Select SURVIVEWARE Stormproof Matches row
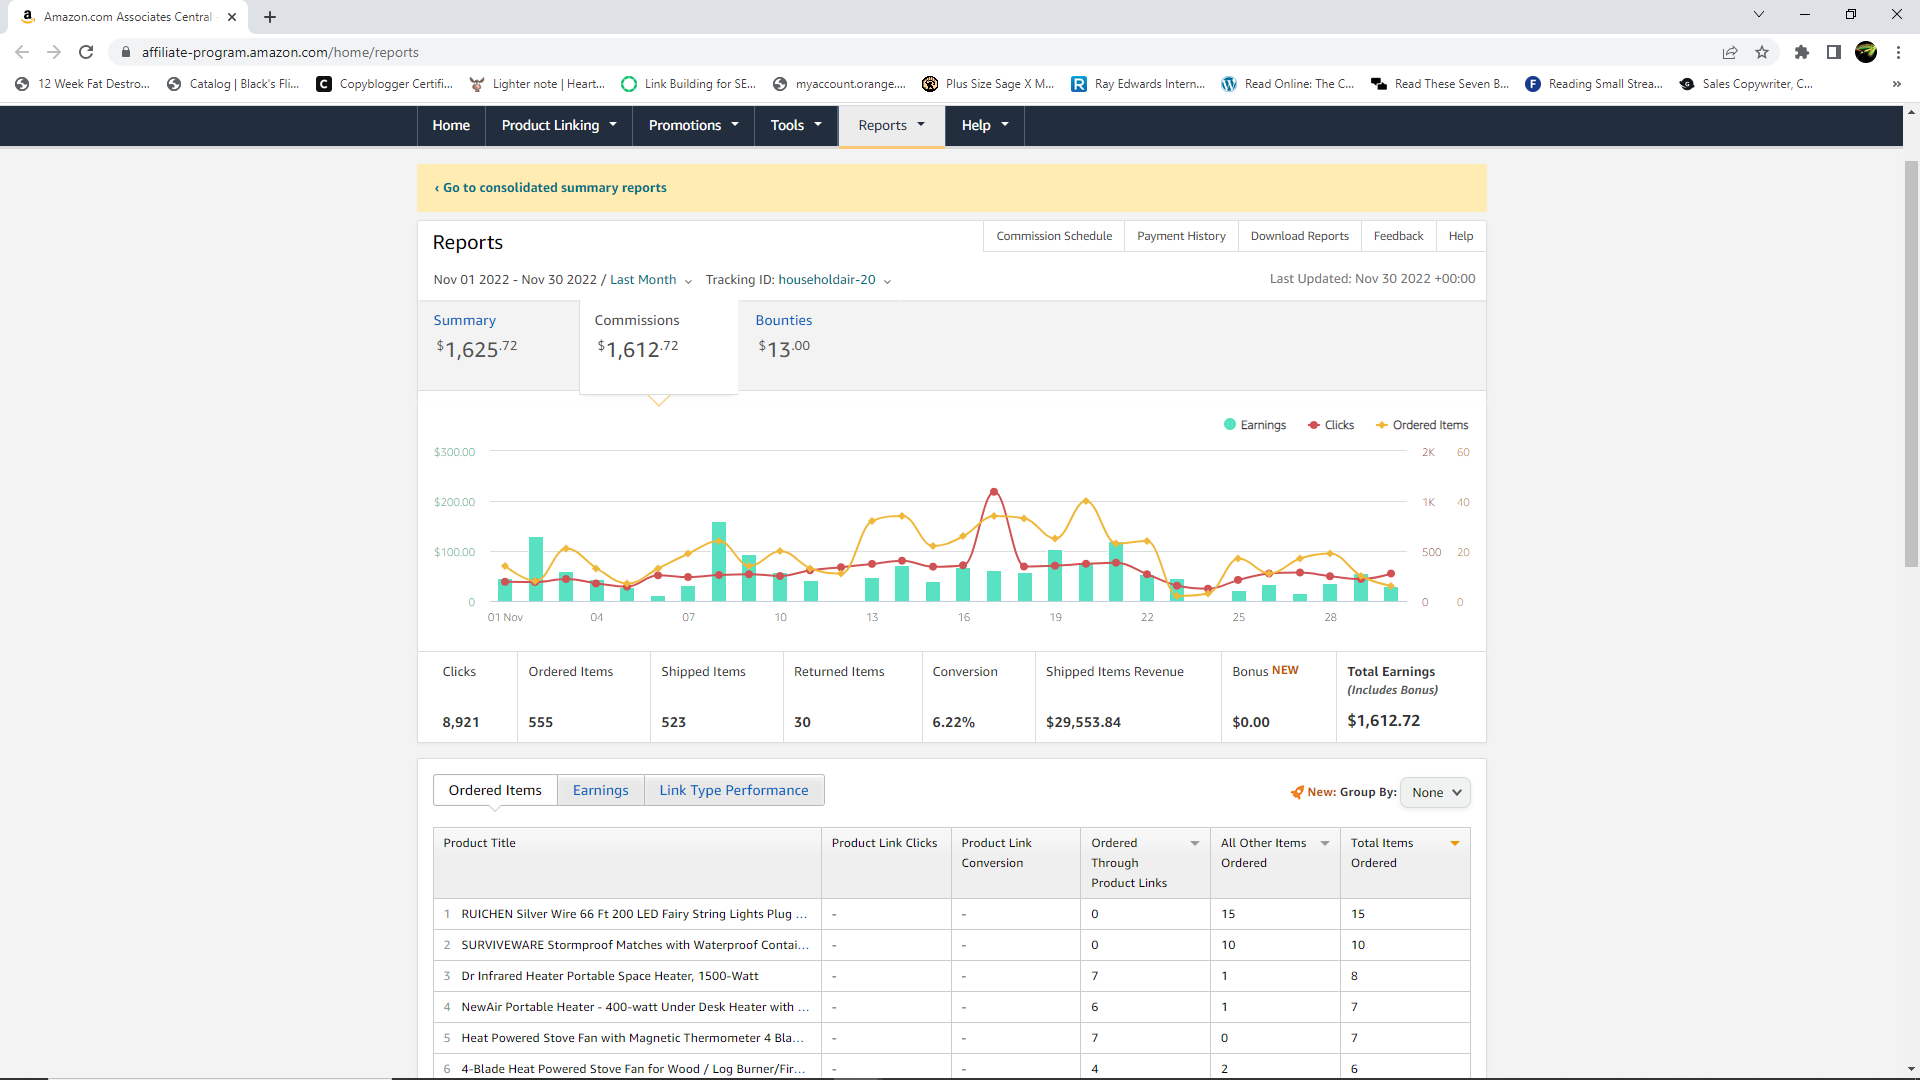1920x1080 pixels. coord(951,945)
